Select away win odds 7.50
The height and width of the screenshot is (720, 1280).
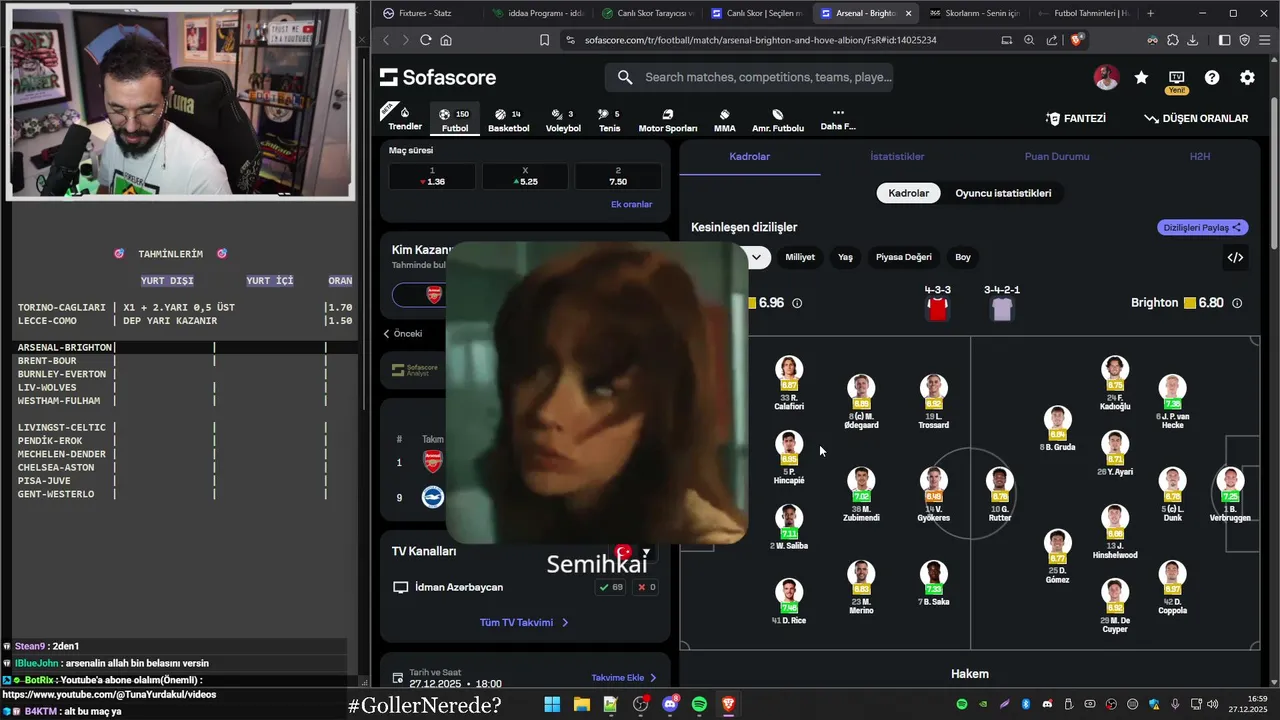coord(618,177)
